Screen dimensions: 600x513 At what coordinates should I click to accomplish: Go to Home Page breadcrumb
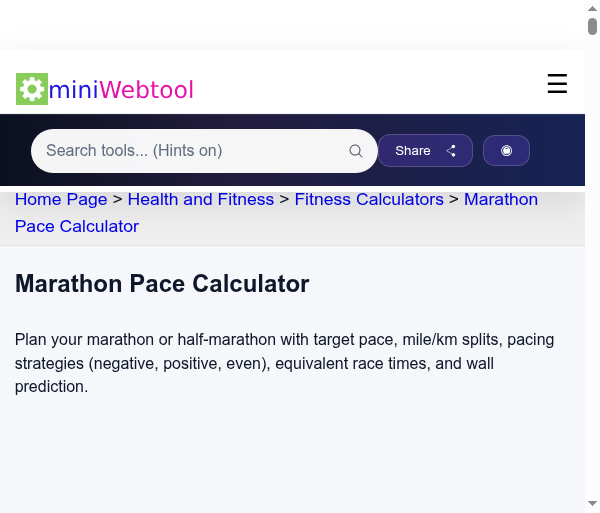pos(61,199)
